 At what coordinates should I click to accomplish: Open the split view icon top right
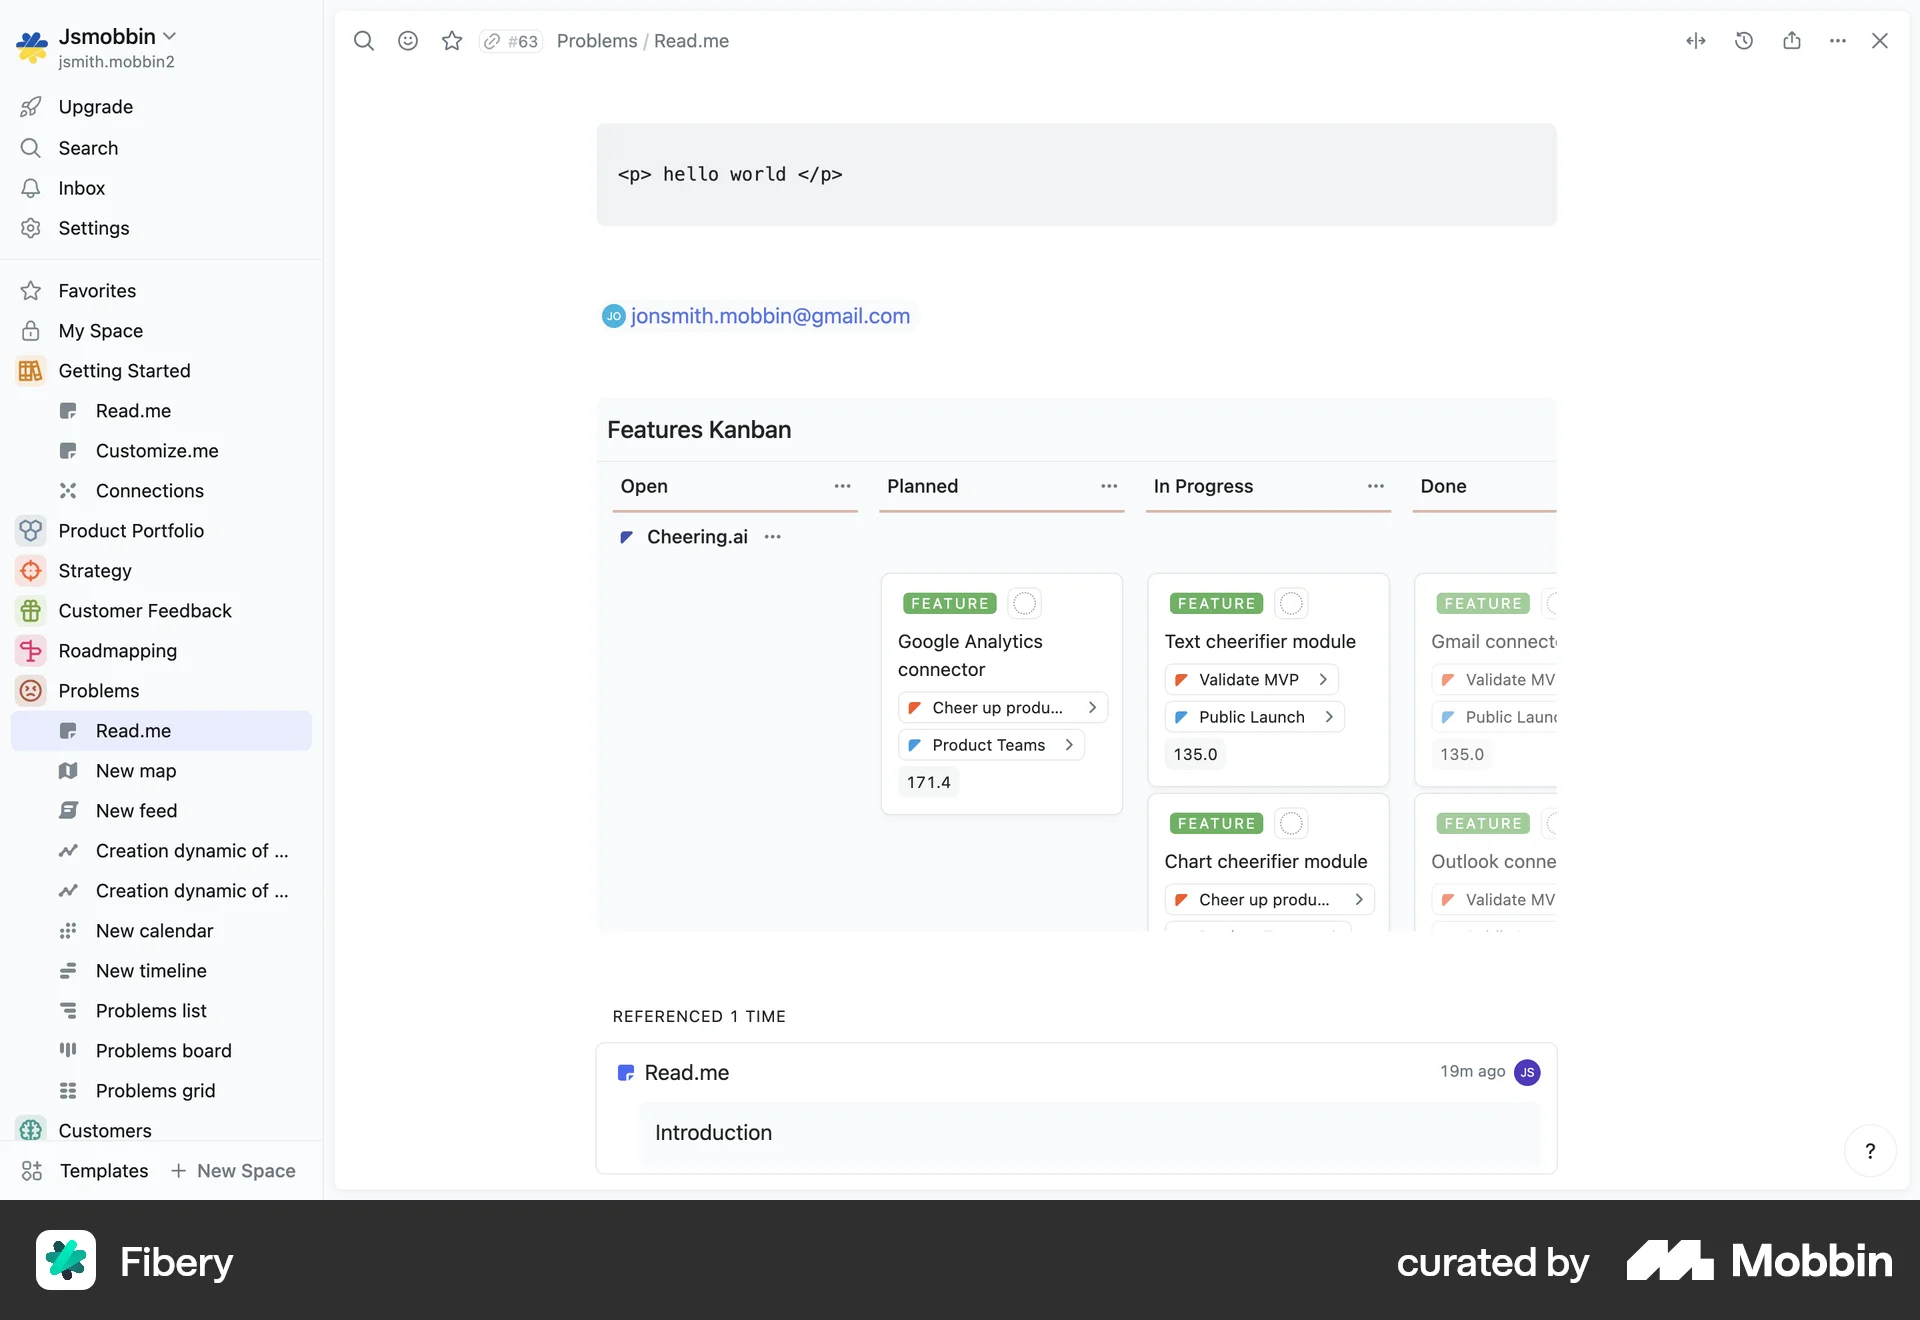(x=1696, y=41)
